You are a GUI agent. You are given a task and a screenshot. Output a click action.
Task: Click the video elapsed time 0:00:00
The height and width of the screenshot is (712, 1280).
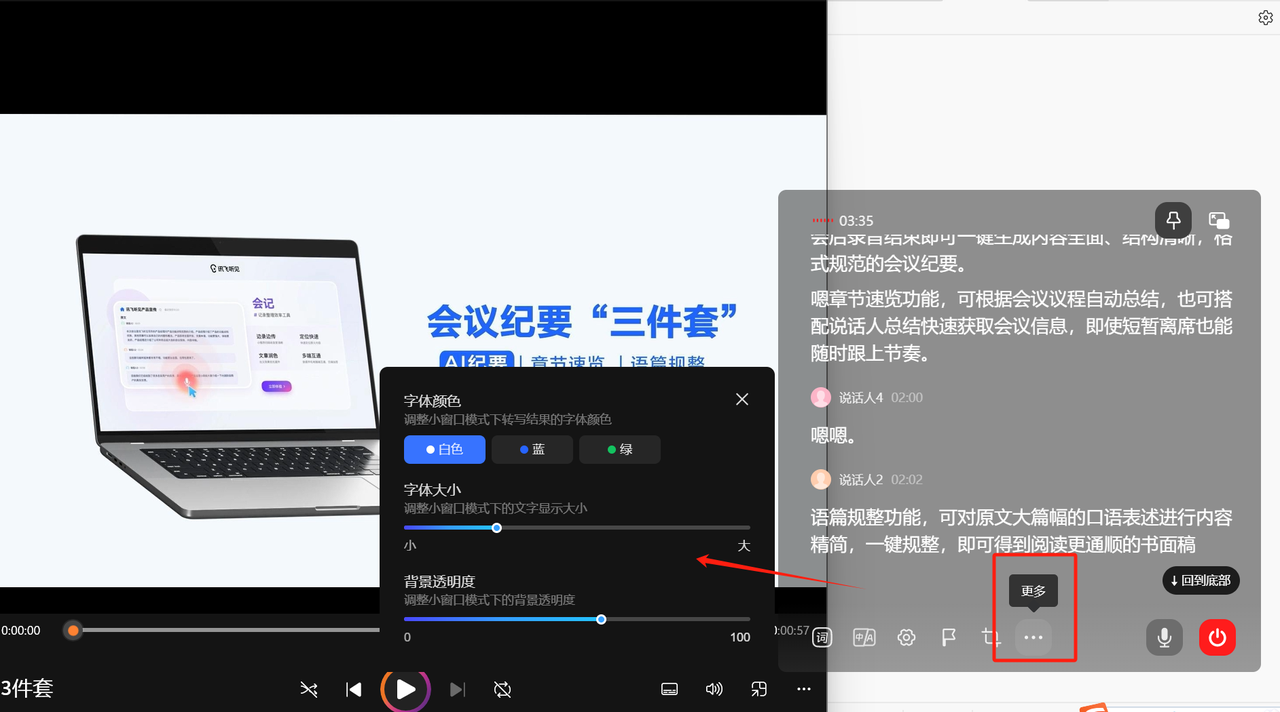pyautogui.click(x=21, y=631)
